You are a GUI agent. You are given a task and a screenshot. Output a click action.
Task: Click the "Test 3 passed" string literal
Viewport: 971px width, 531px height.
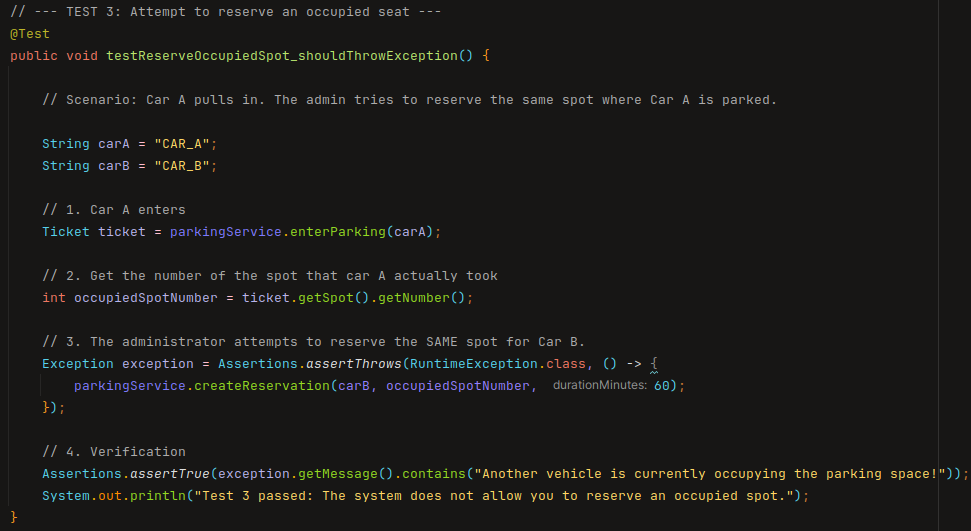494,496
